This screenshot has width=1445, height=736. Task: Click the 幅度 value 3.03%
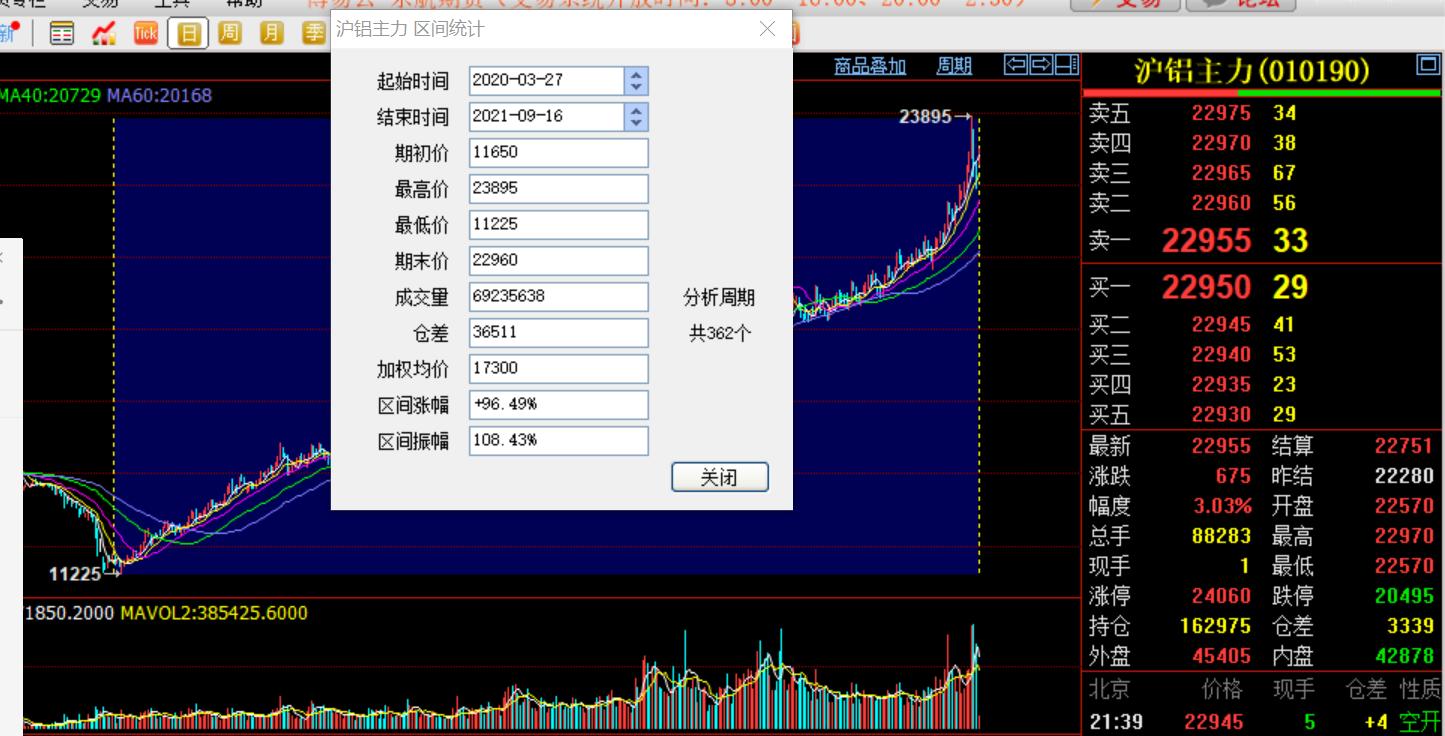(1222, 506)
